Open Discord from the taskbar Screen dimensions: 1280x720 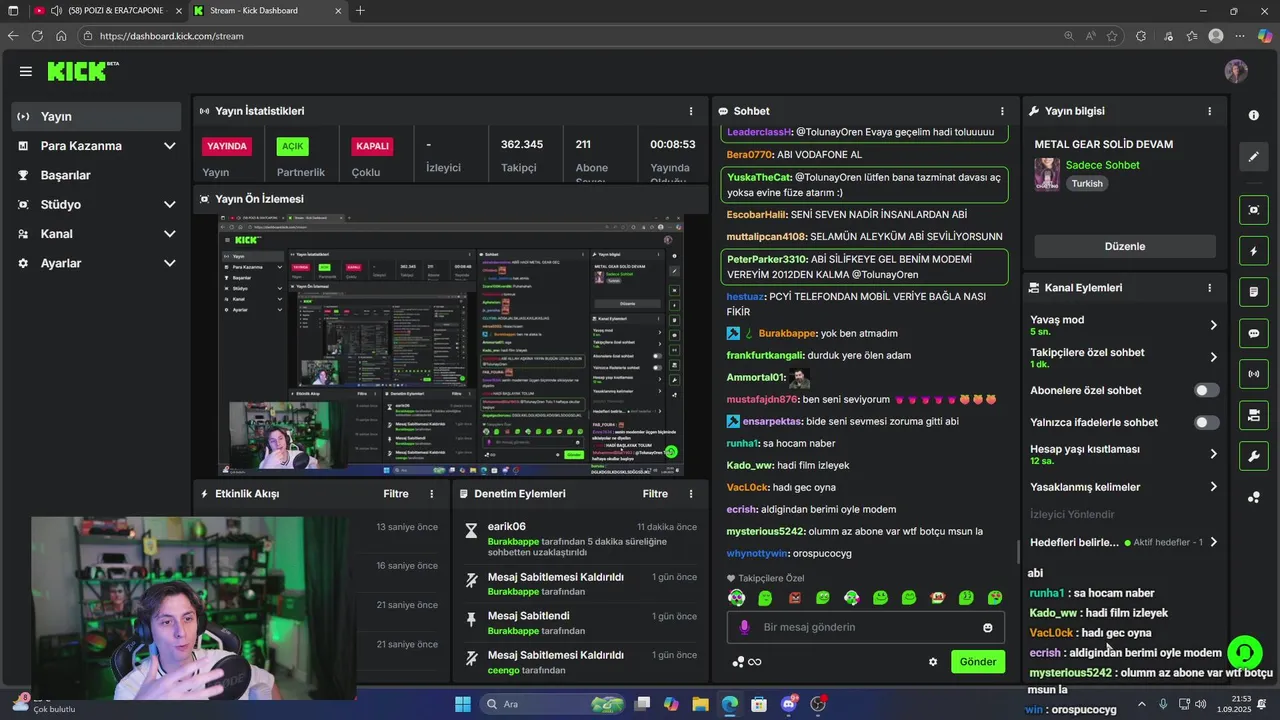click(788, 704)
